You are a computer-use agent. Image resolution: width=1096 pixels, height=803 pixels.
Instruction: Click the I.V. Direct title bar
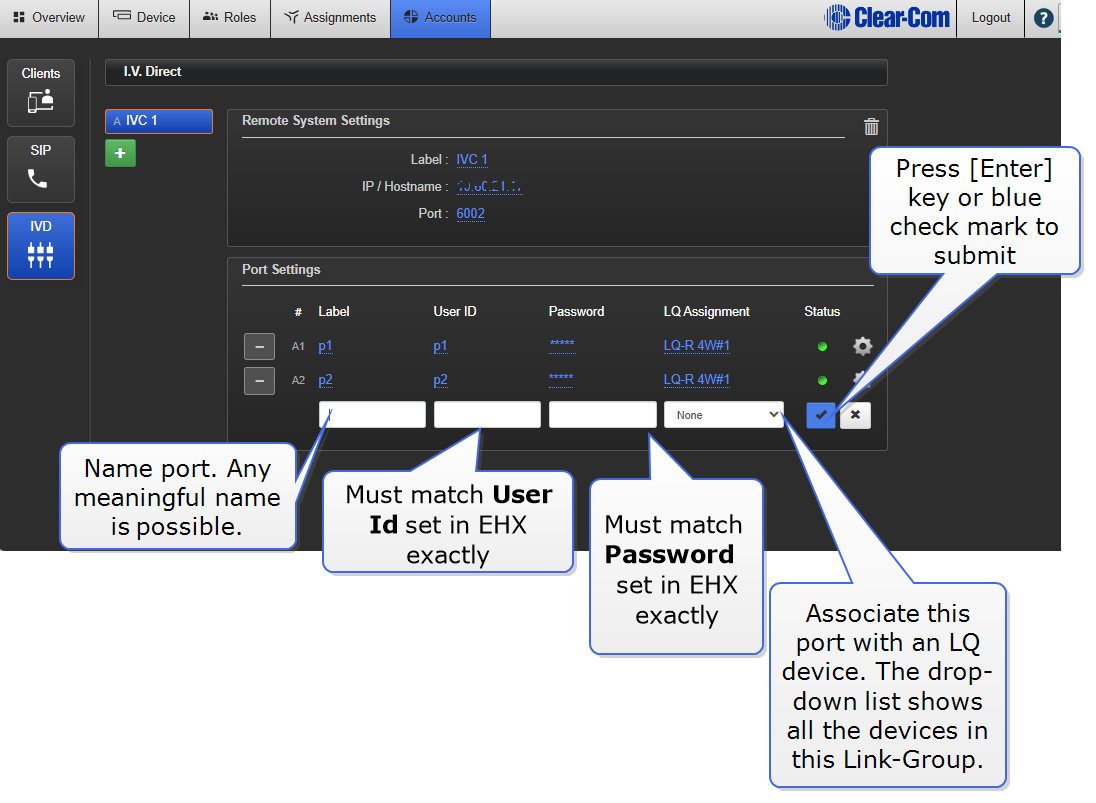(x=496, y=72)
